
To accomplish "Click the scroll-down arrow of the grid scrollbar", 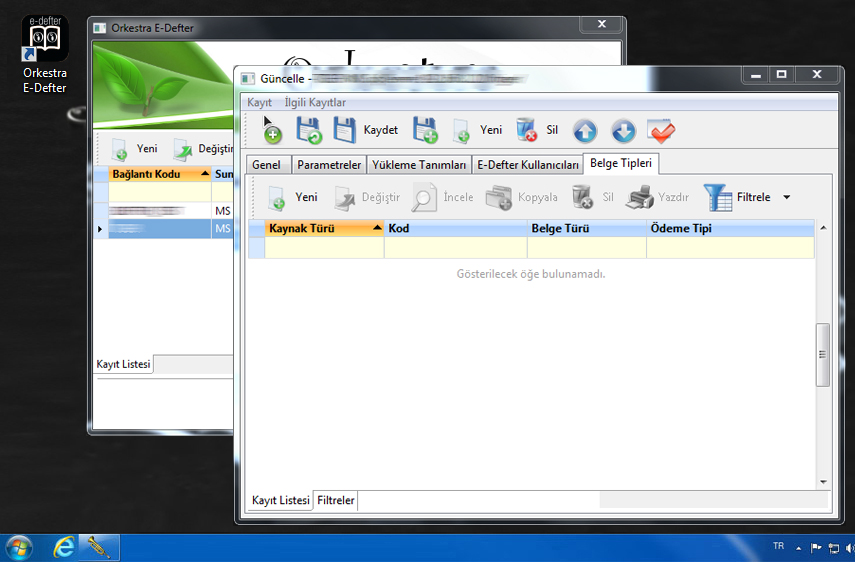I will (823, 482).
